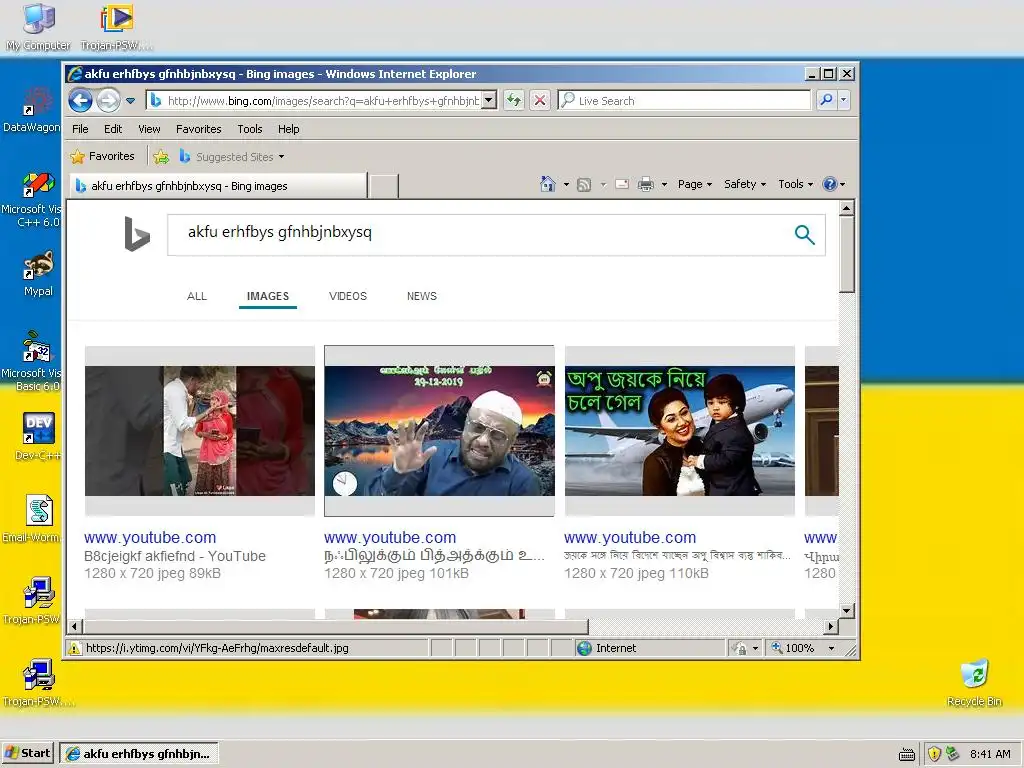
Task: Open the zoom level 100% control
Action: point(803,648)
